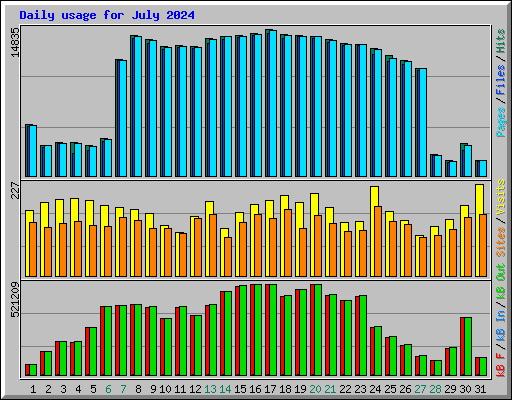Click the day 27 cyan pages bar
512x400 pixels.
[x=423, y=123]
